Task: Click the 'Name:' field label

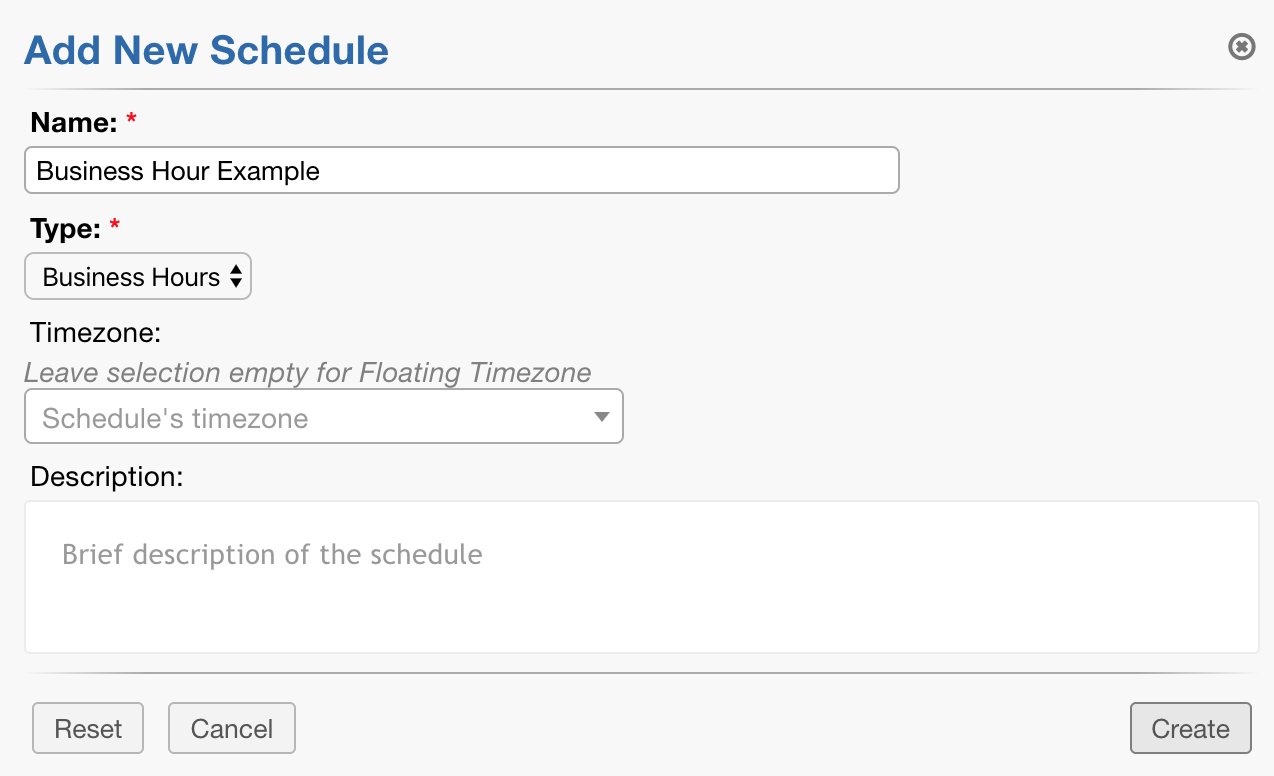Action: [x=74, y=122]
